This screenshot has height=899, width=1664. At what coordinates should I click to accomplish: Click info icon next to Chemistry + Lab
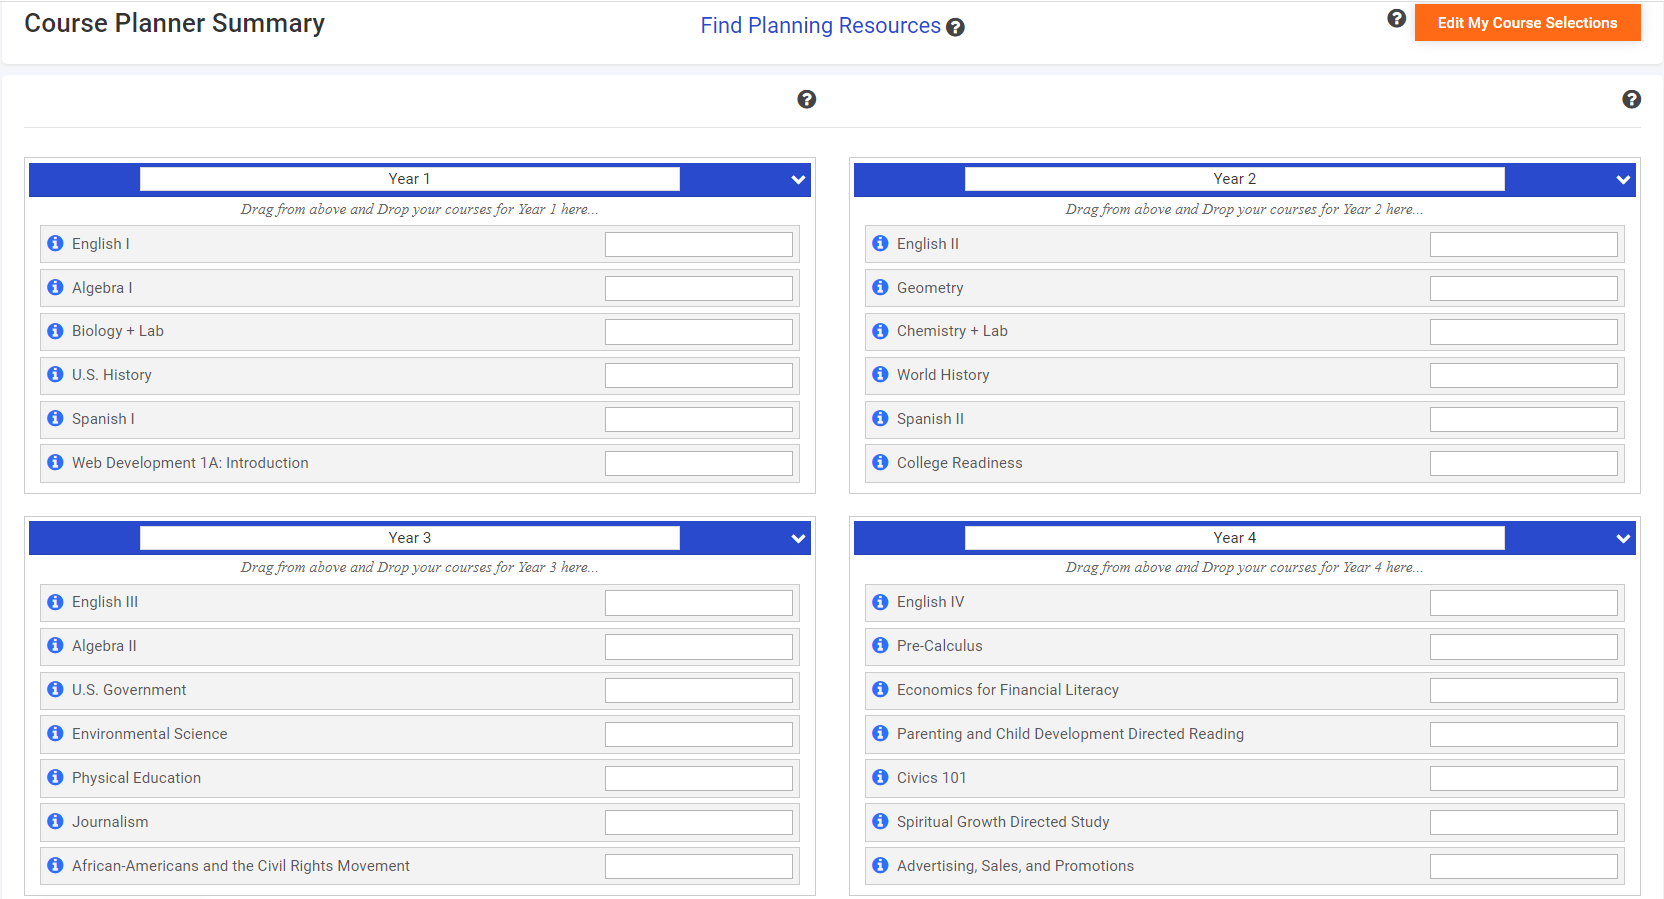pyautogui.click(x=881, y=331)
